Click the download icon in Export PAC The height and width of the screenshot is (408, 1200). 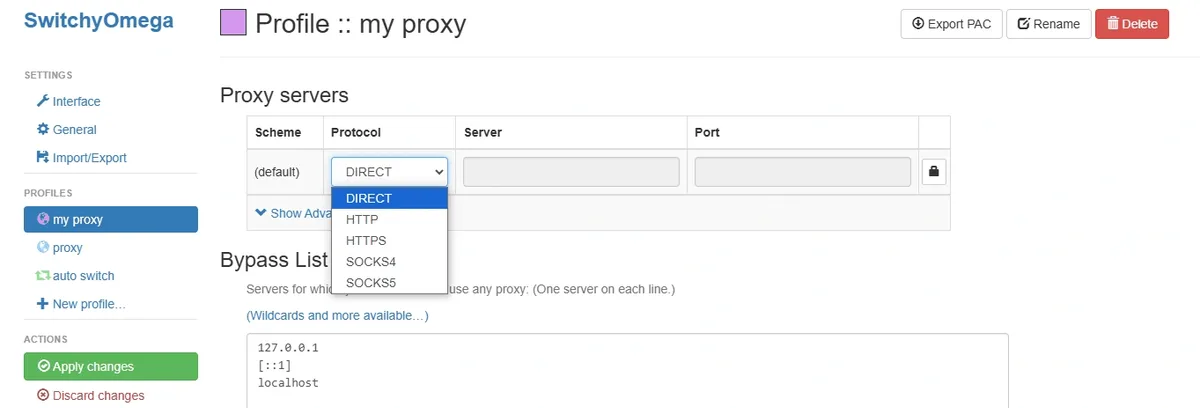click(918, 24)
